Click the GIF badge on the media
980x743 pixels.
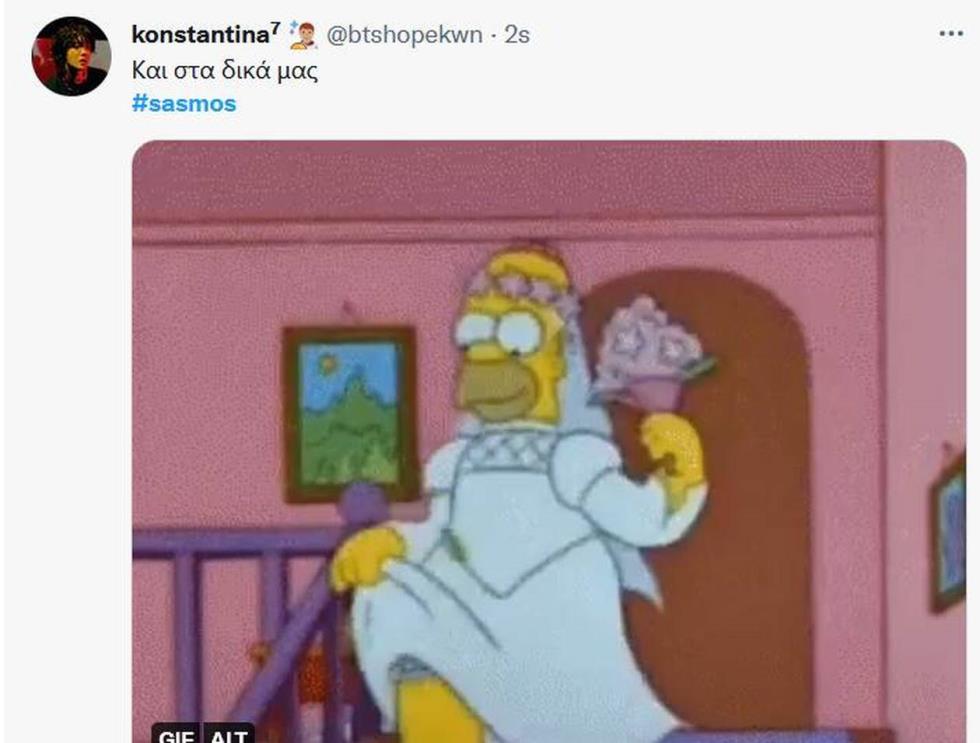coord(176,734)
